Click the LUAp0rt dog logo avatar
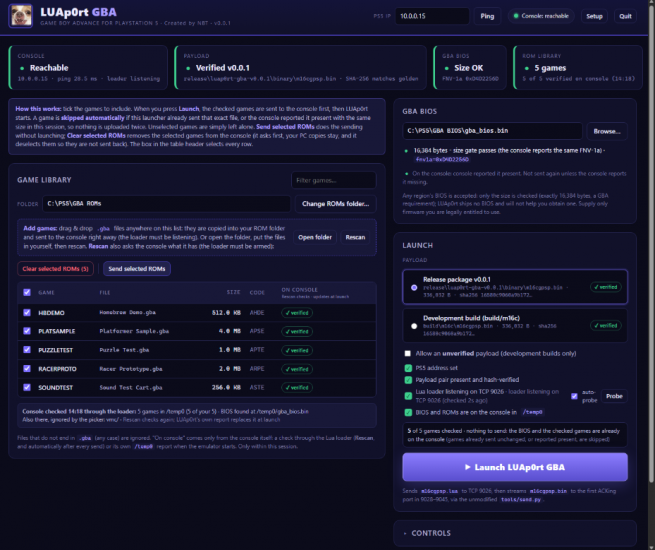This screenshot has width=655, height=550. 20,16
